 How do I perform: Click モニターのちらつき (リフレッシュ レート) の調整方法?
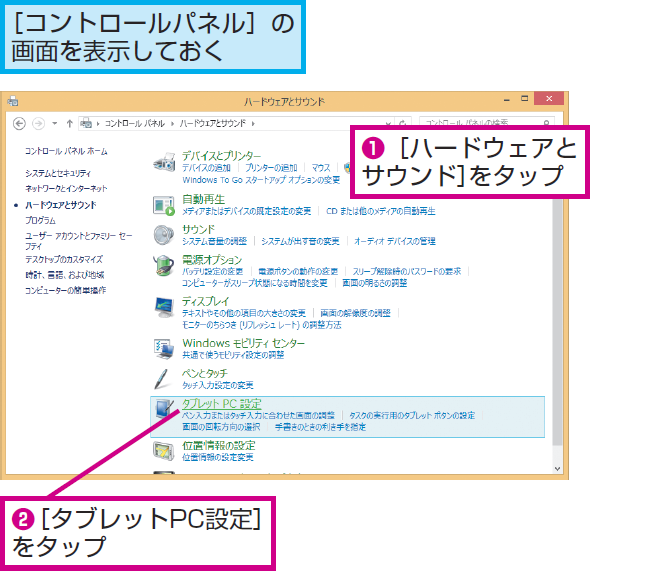point(261,325)
